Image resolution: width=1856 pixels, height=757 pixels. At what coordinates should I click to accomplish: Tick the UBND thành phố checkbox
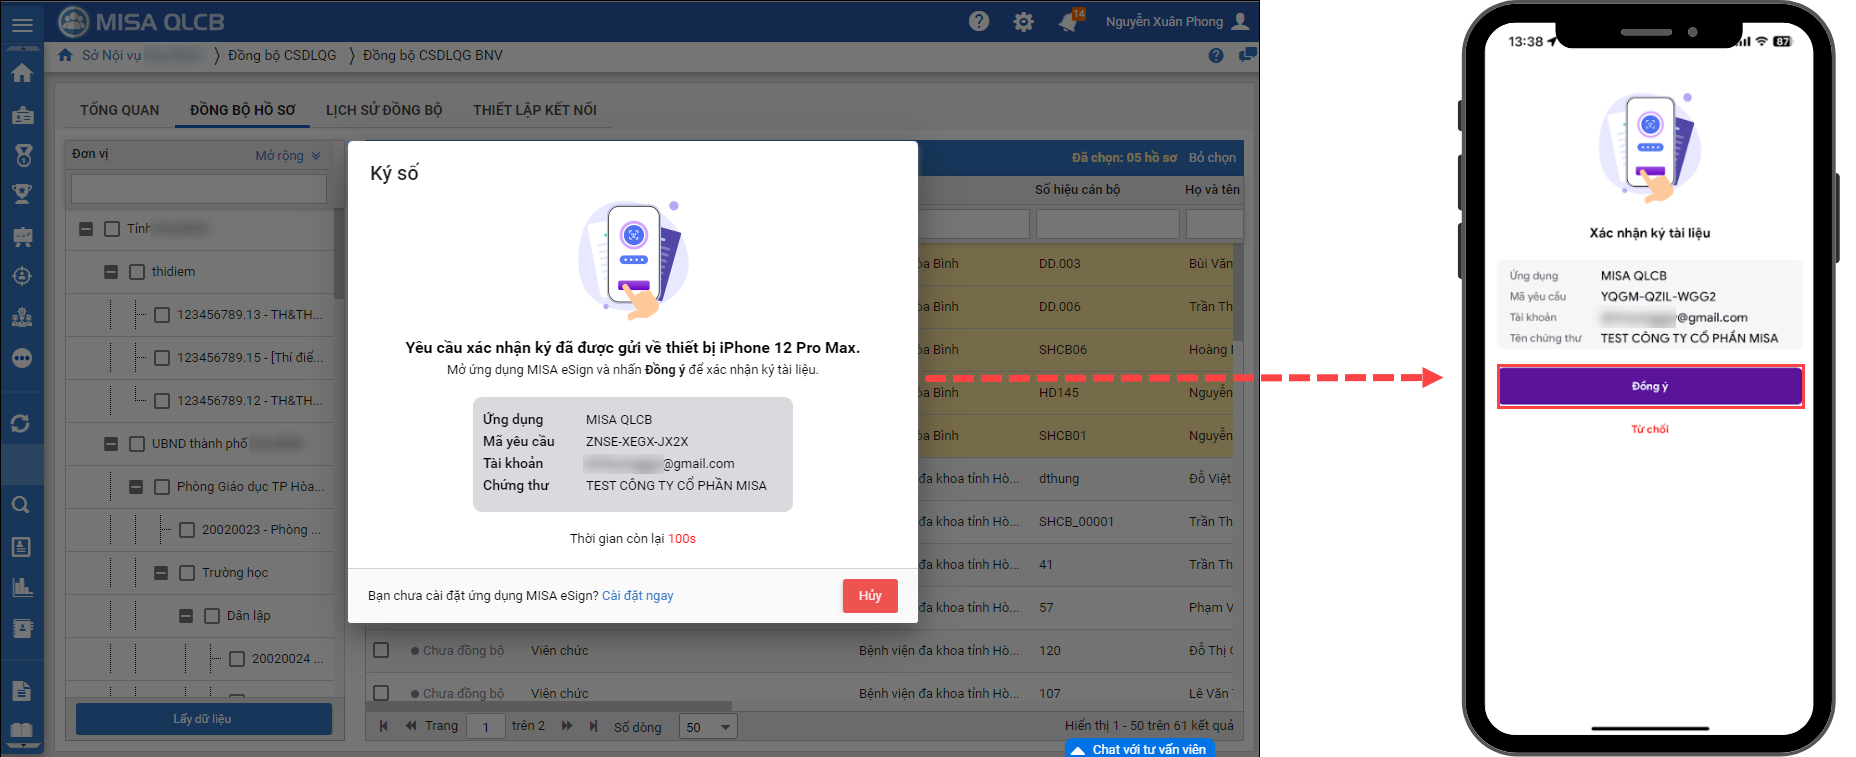[x=137, y=444]
